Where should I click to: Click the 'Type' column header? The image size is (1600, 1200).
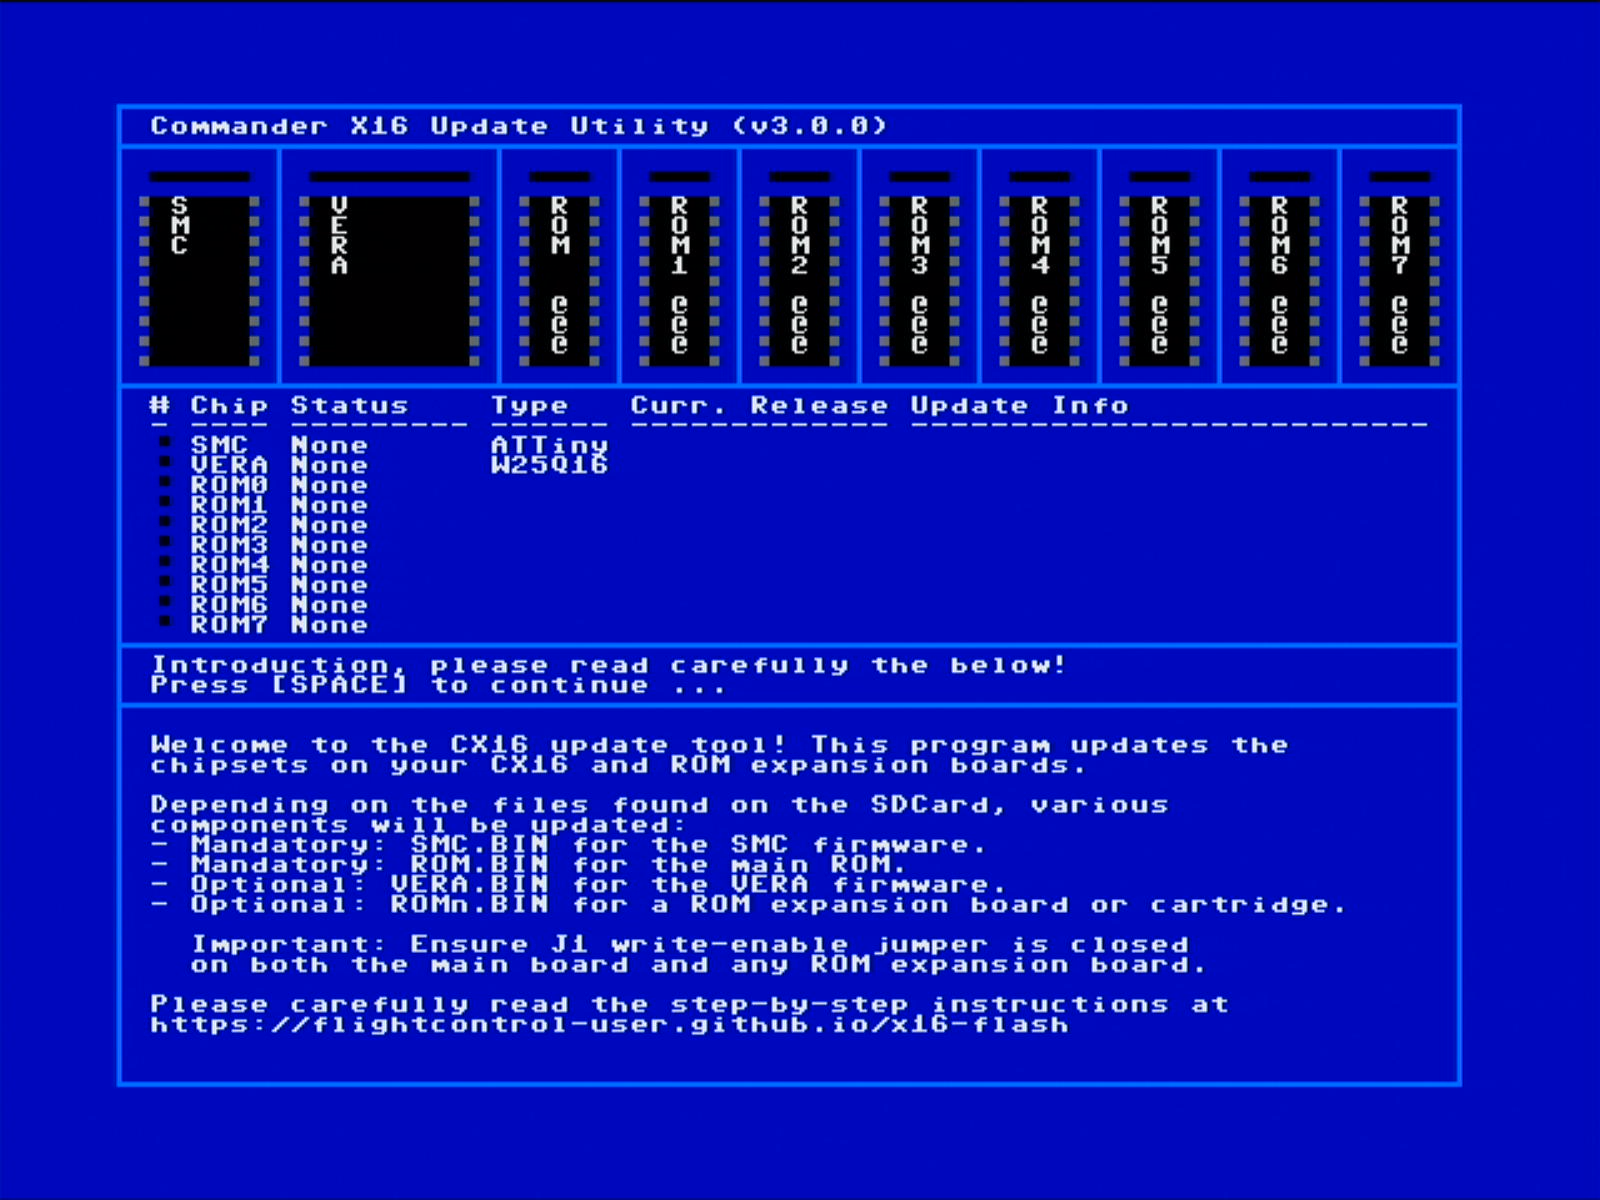[529, 406]
